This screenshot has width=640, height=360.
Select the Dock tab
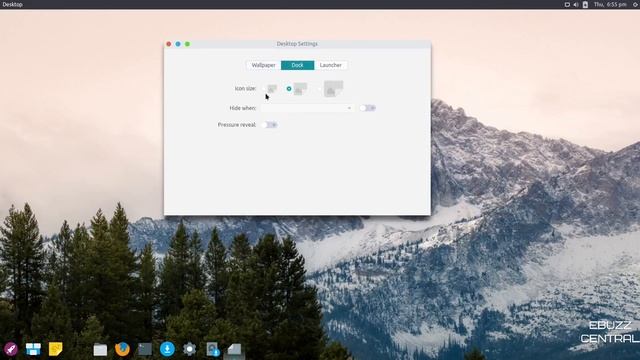point(298,65)
